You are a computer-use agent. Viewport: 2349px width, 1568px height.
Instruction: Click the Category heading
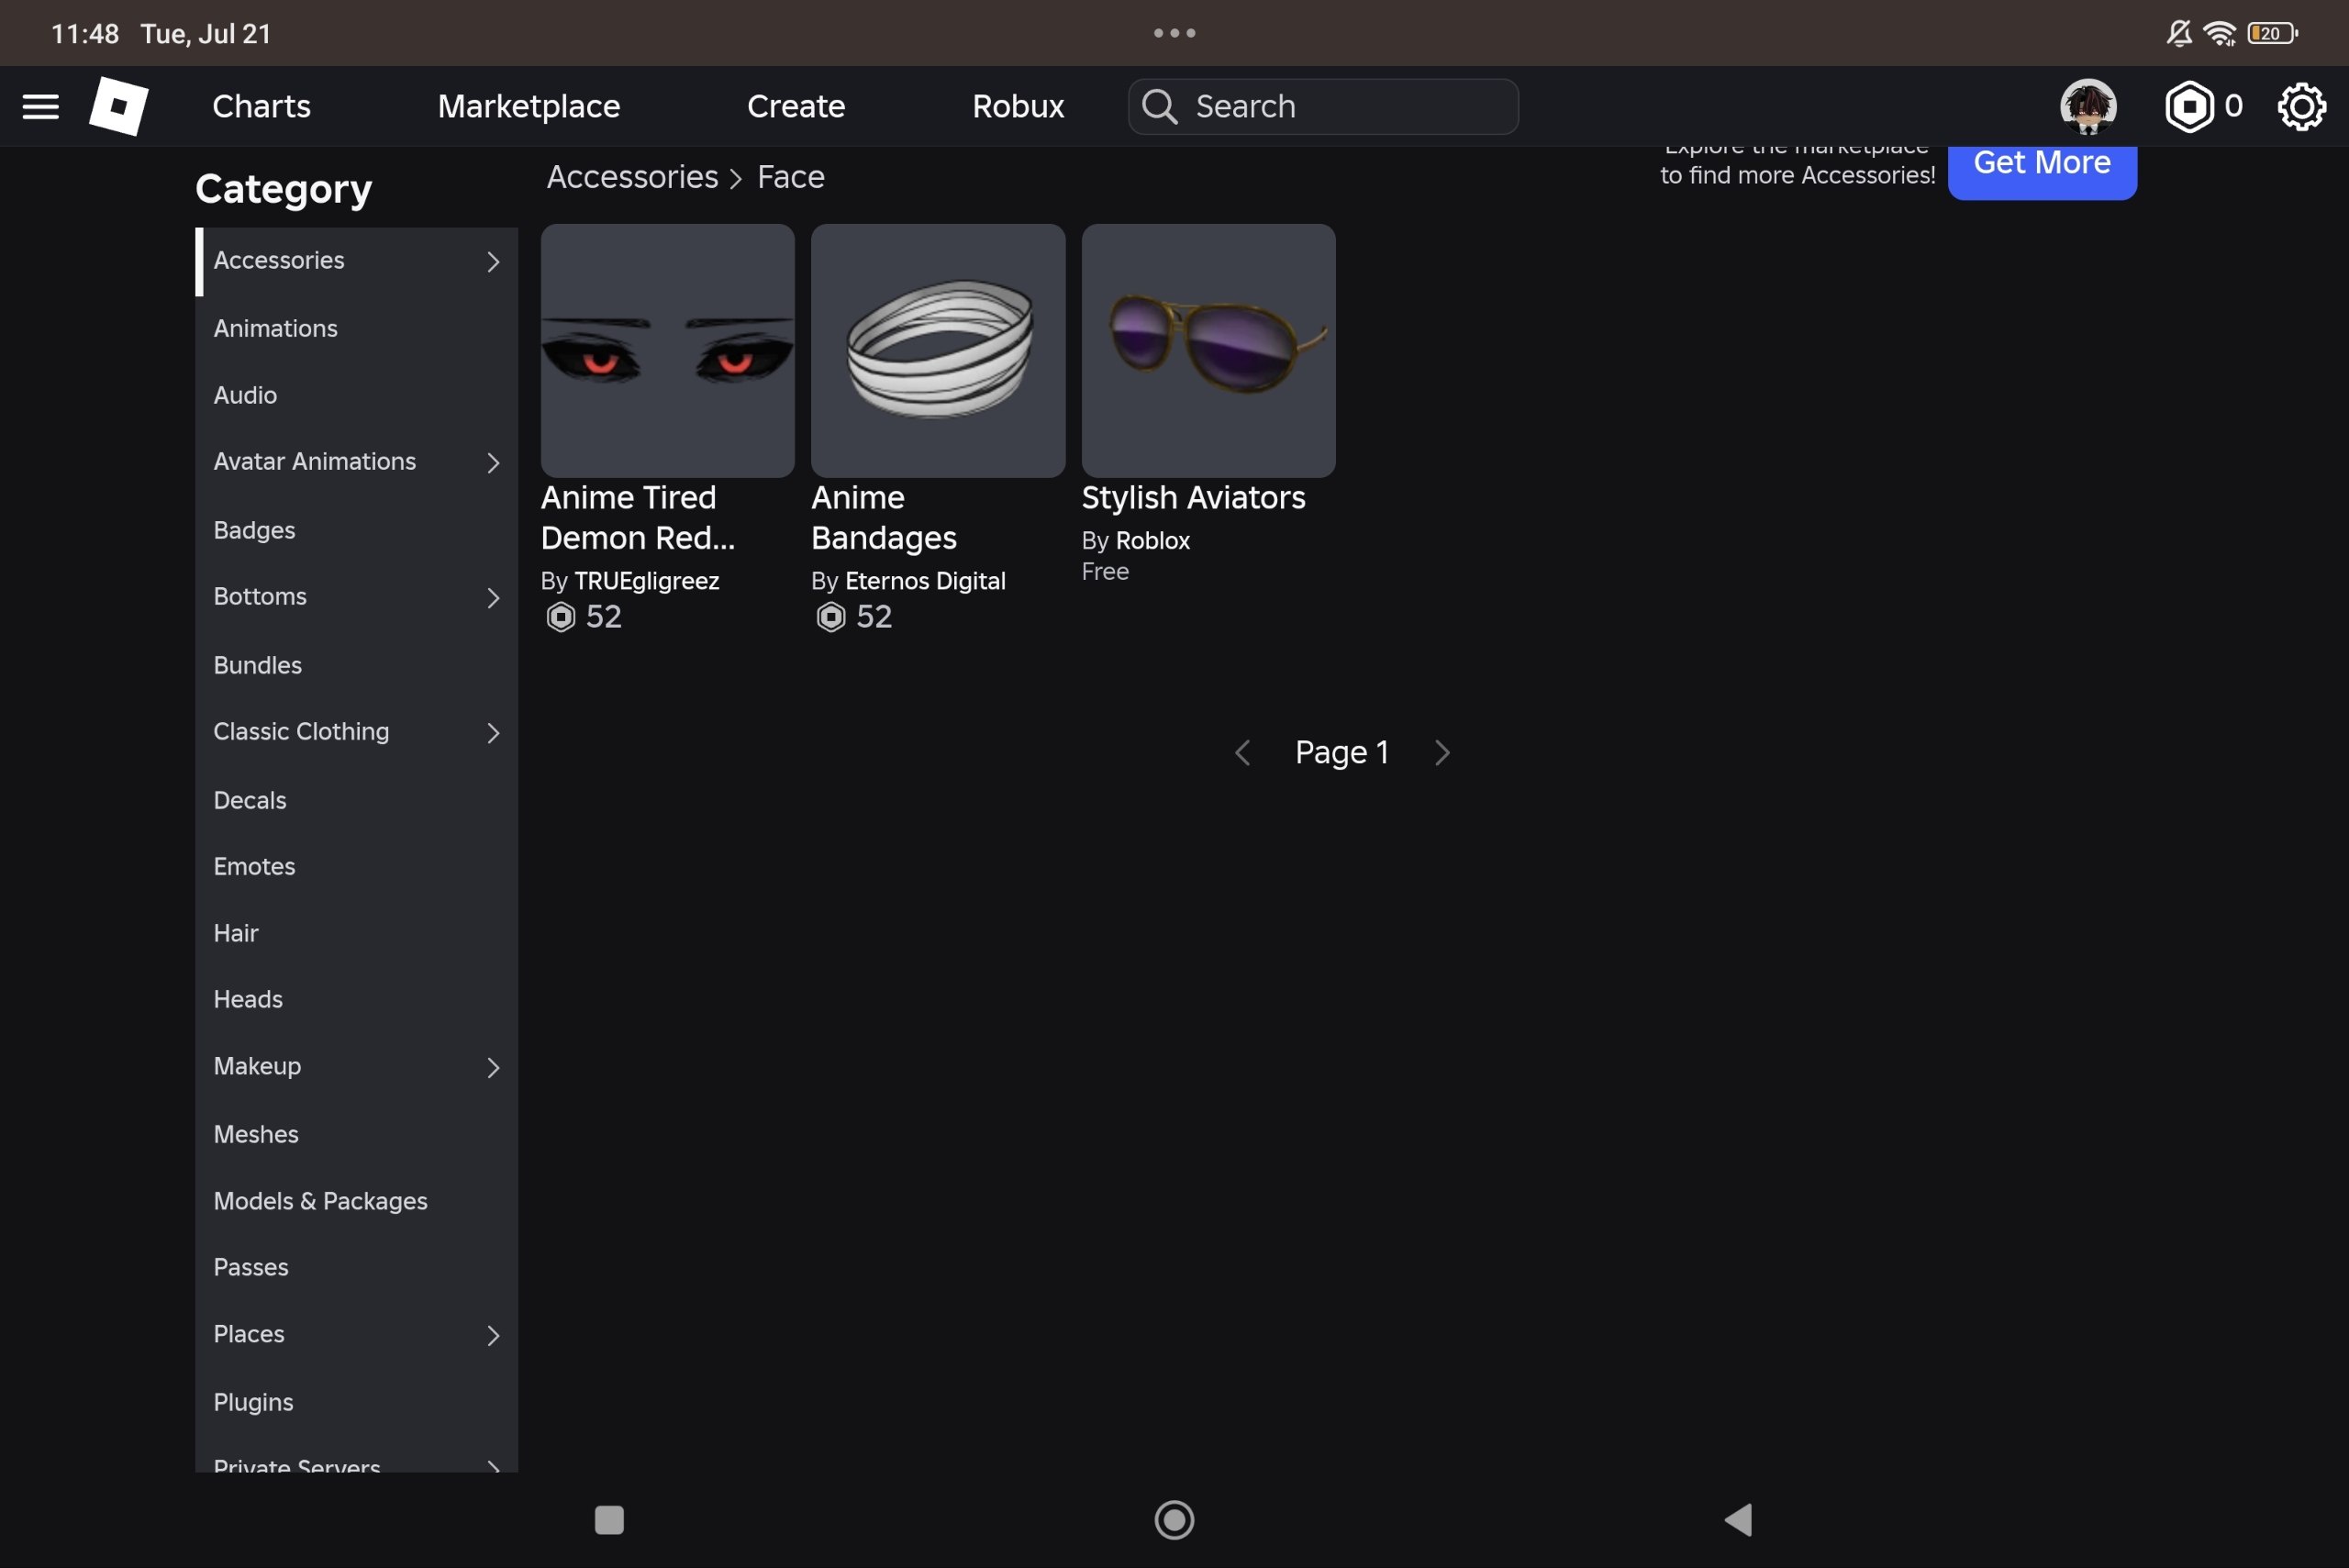pos(283,189)
